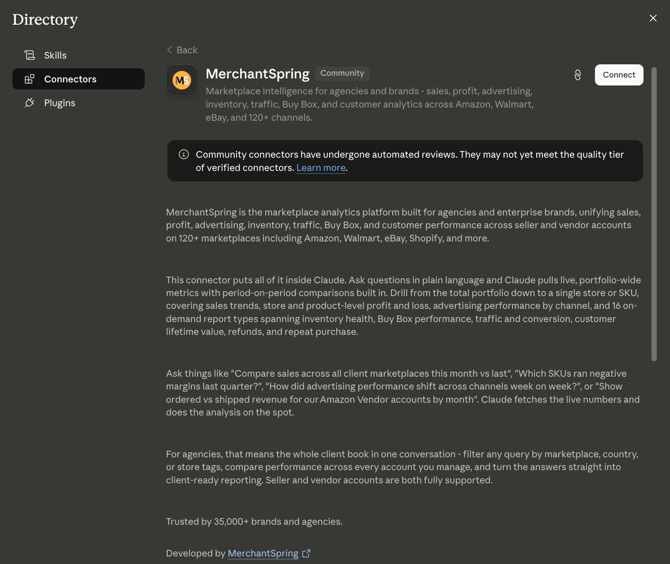Image resolution: width=670 pixels, height=564 pixels.
Task: Click the Plugins plug icon in sidebar
Action: [29, 103]
